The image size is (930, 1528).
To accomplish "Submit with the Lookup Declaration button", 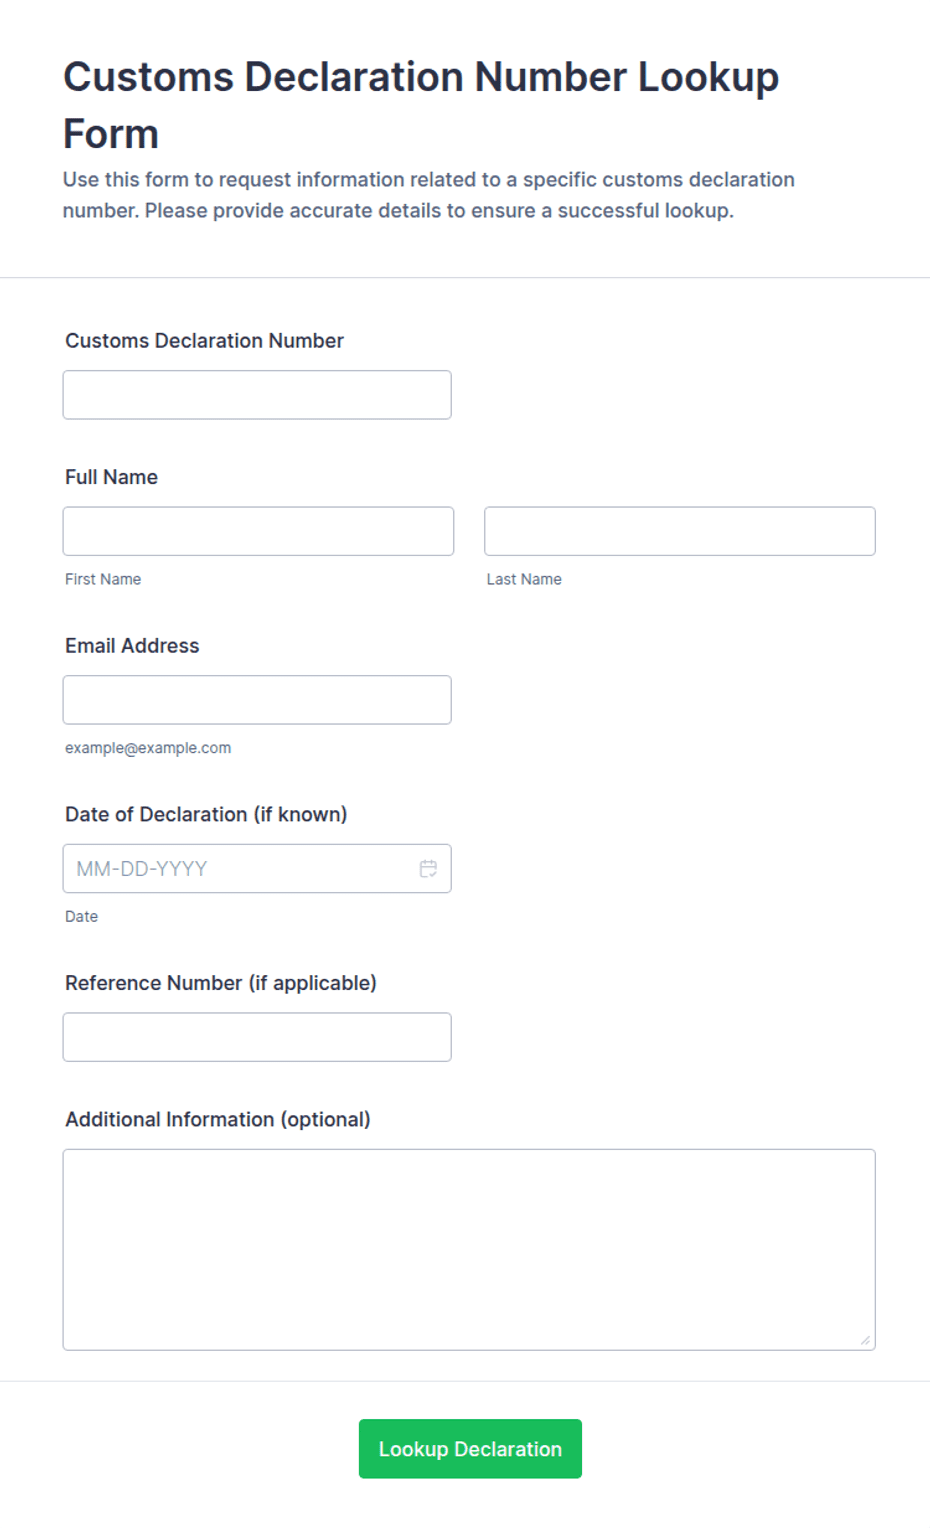I will (470, 1449).
